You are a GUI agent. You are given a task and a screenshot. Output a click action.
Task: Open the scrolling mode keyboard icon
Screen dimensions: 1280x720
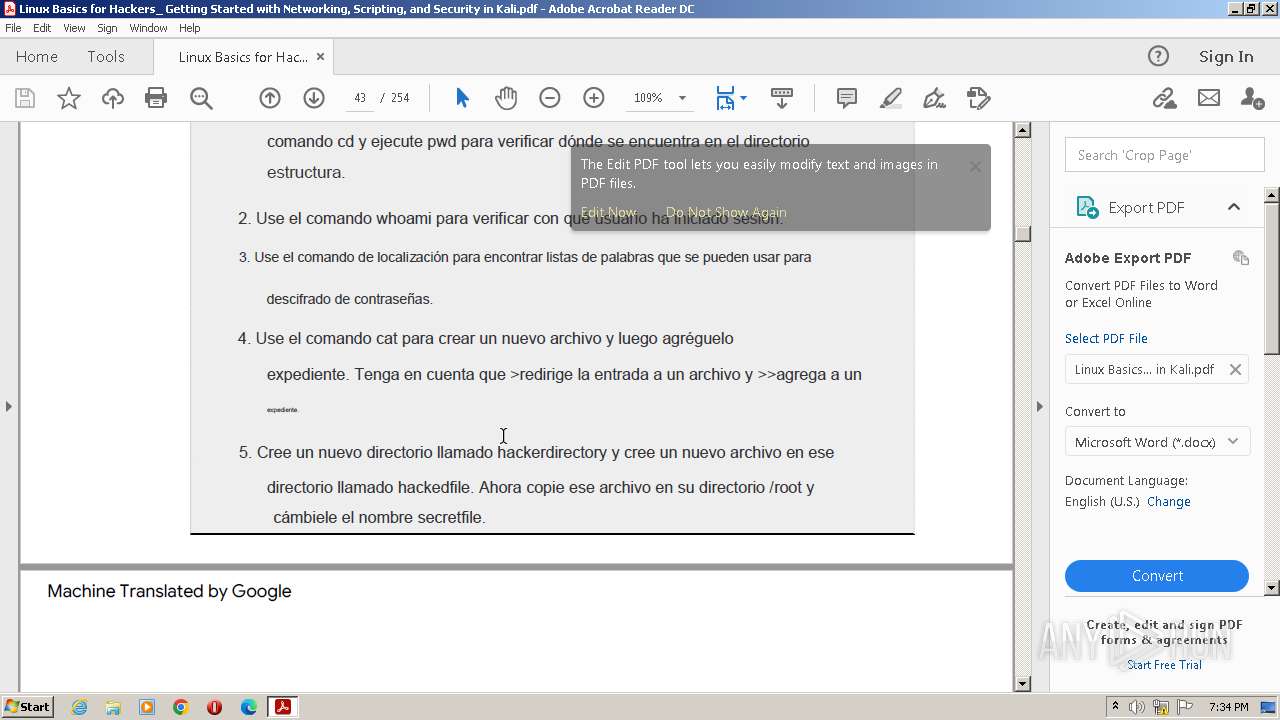point(782,98)
